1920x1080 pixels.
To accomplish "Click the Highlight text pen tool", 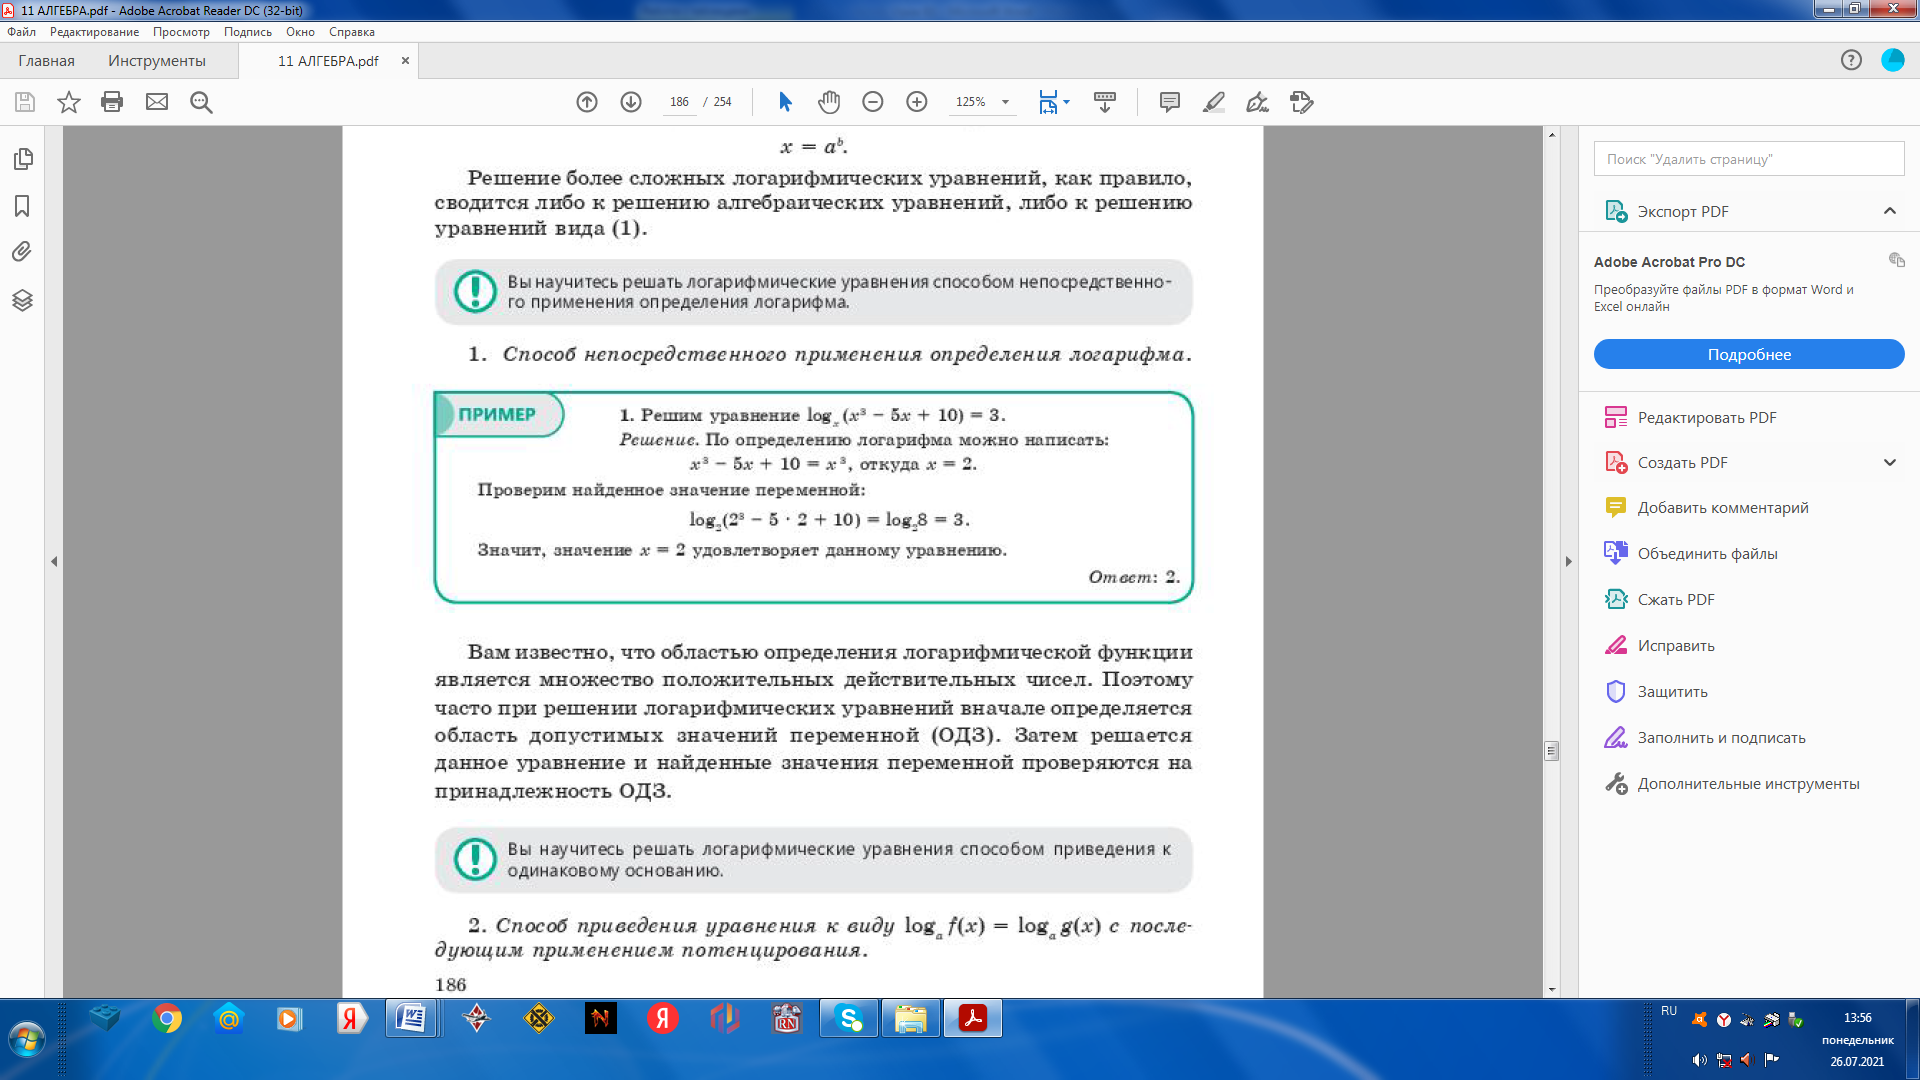I will coord(1214,102).
